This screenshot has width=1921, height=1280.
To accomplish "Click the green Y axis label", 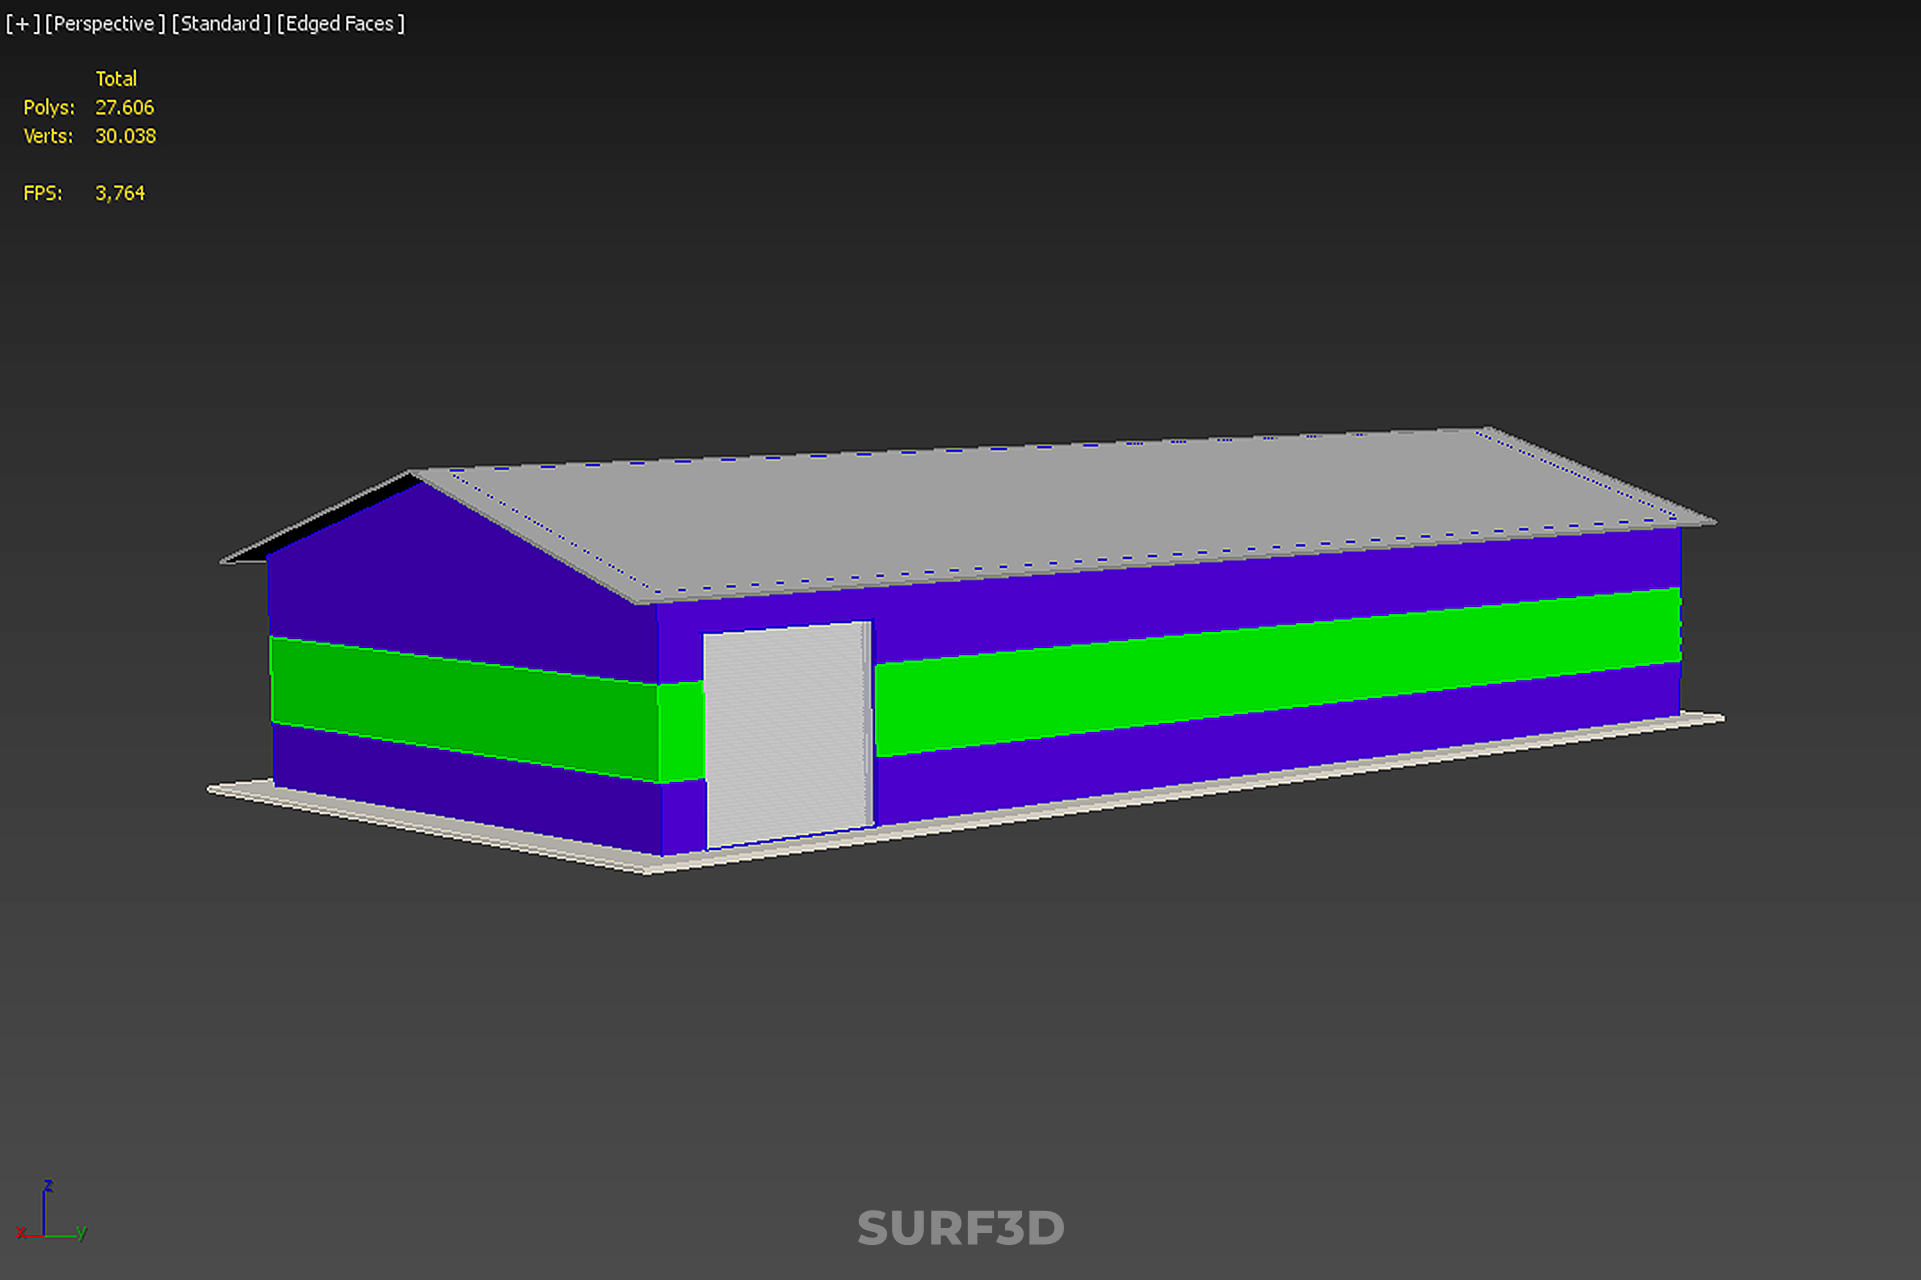I will click(82, 1232).
